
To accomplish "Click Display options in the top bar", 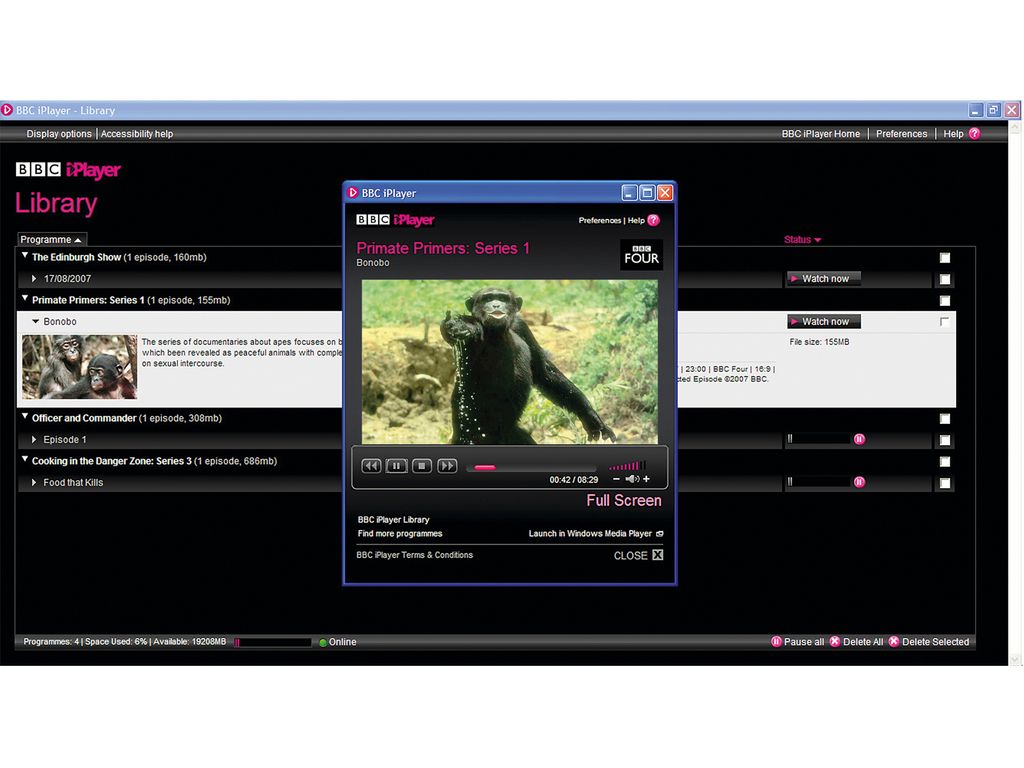I will (58, 133).
